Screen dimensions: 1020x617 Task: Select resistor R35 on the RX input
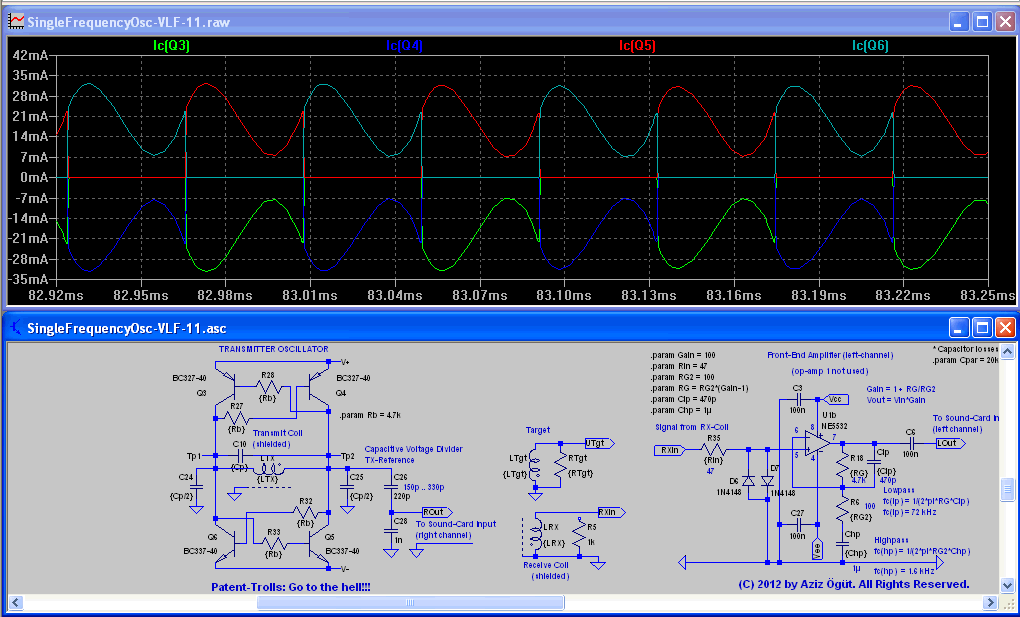click(x=713, y=450)
